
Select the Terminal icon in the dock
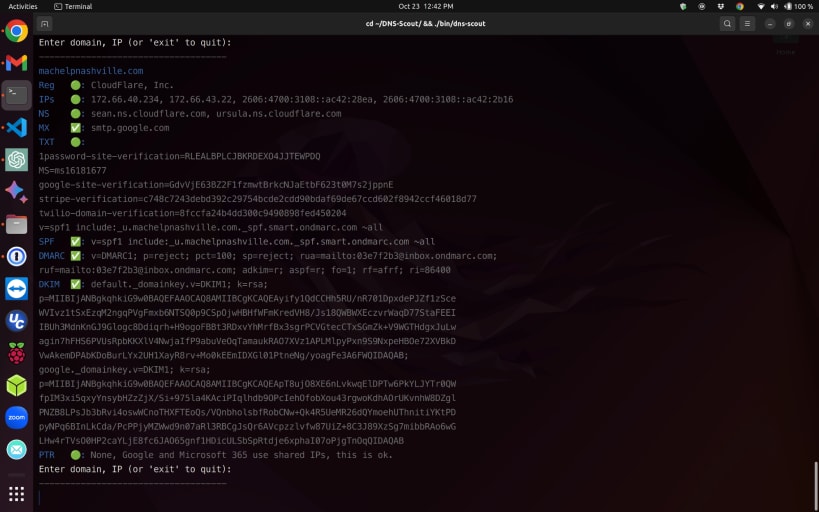click(x=16, y=95)
